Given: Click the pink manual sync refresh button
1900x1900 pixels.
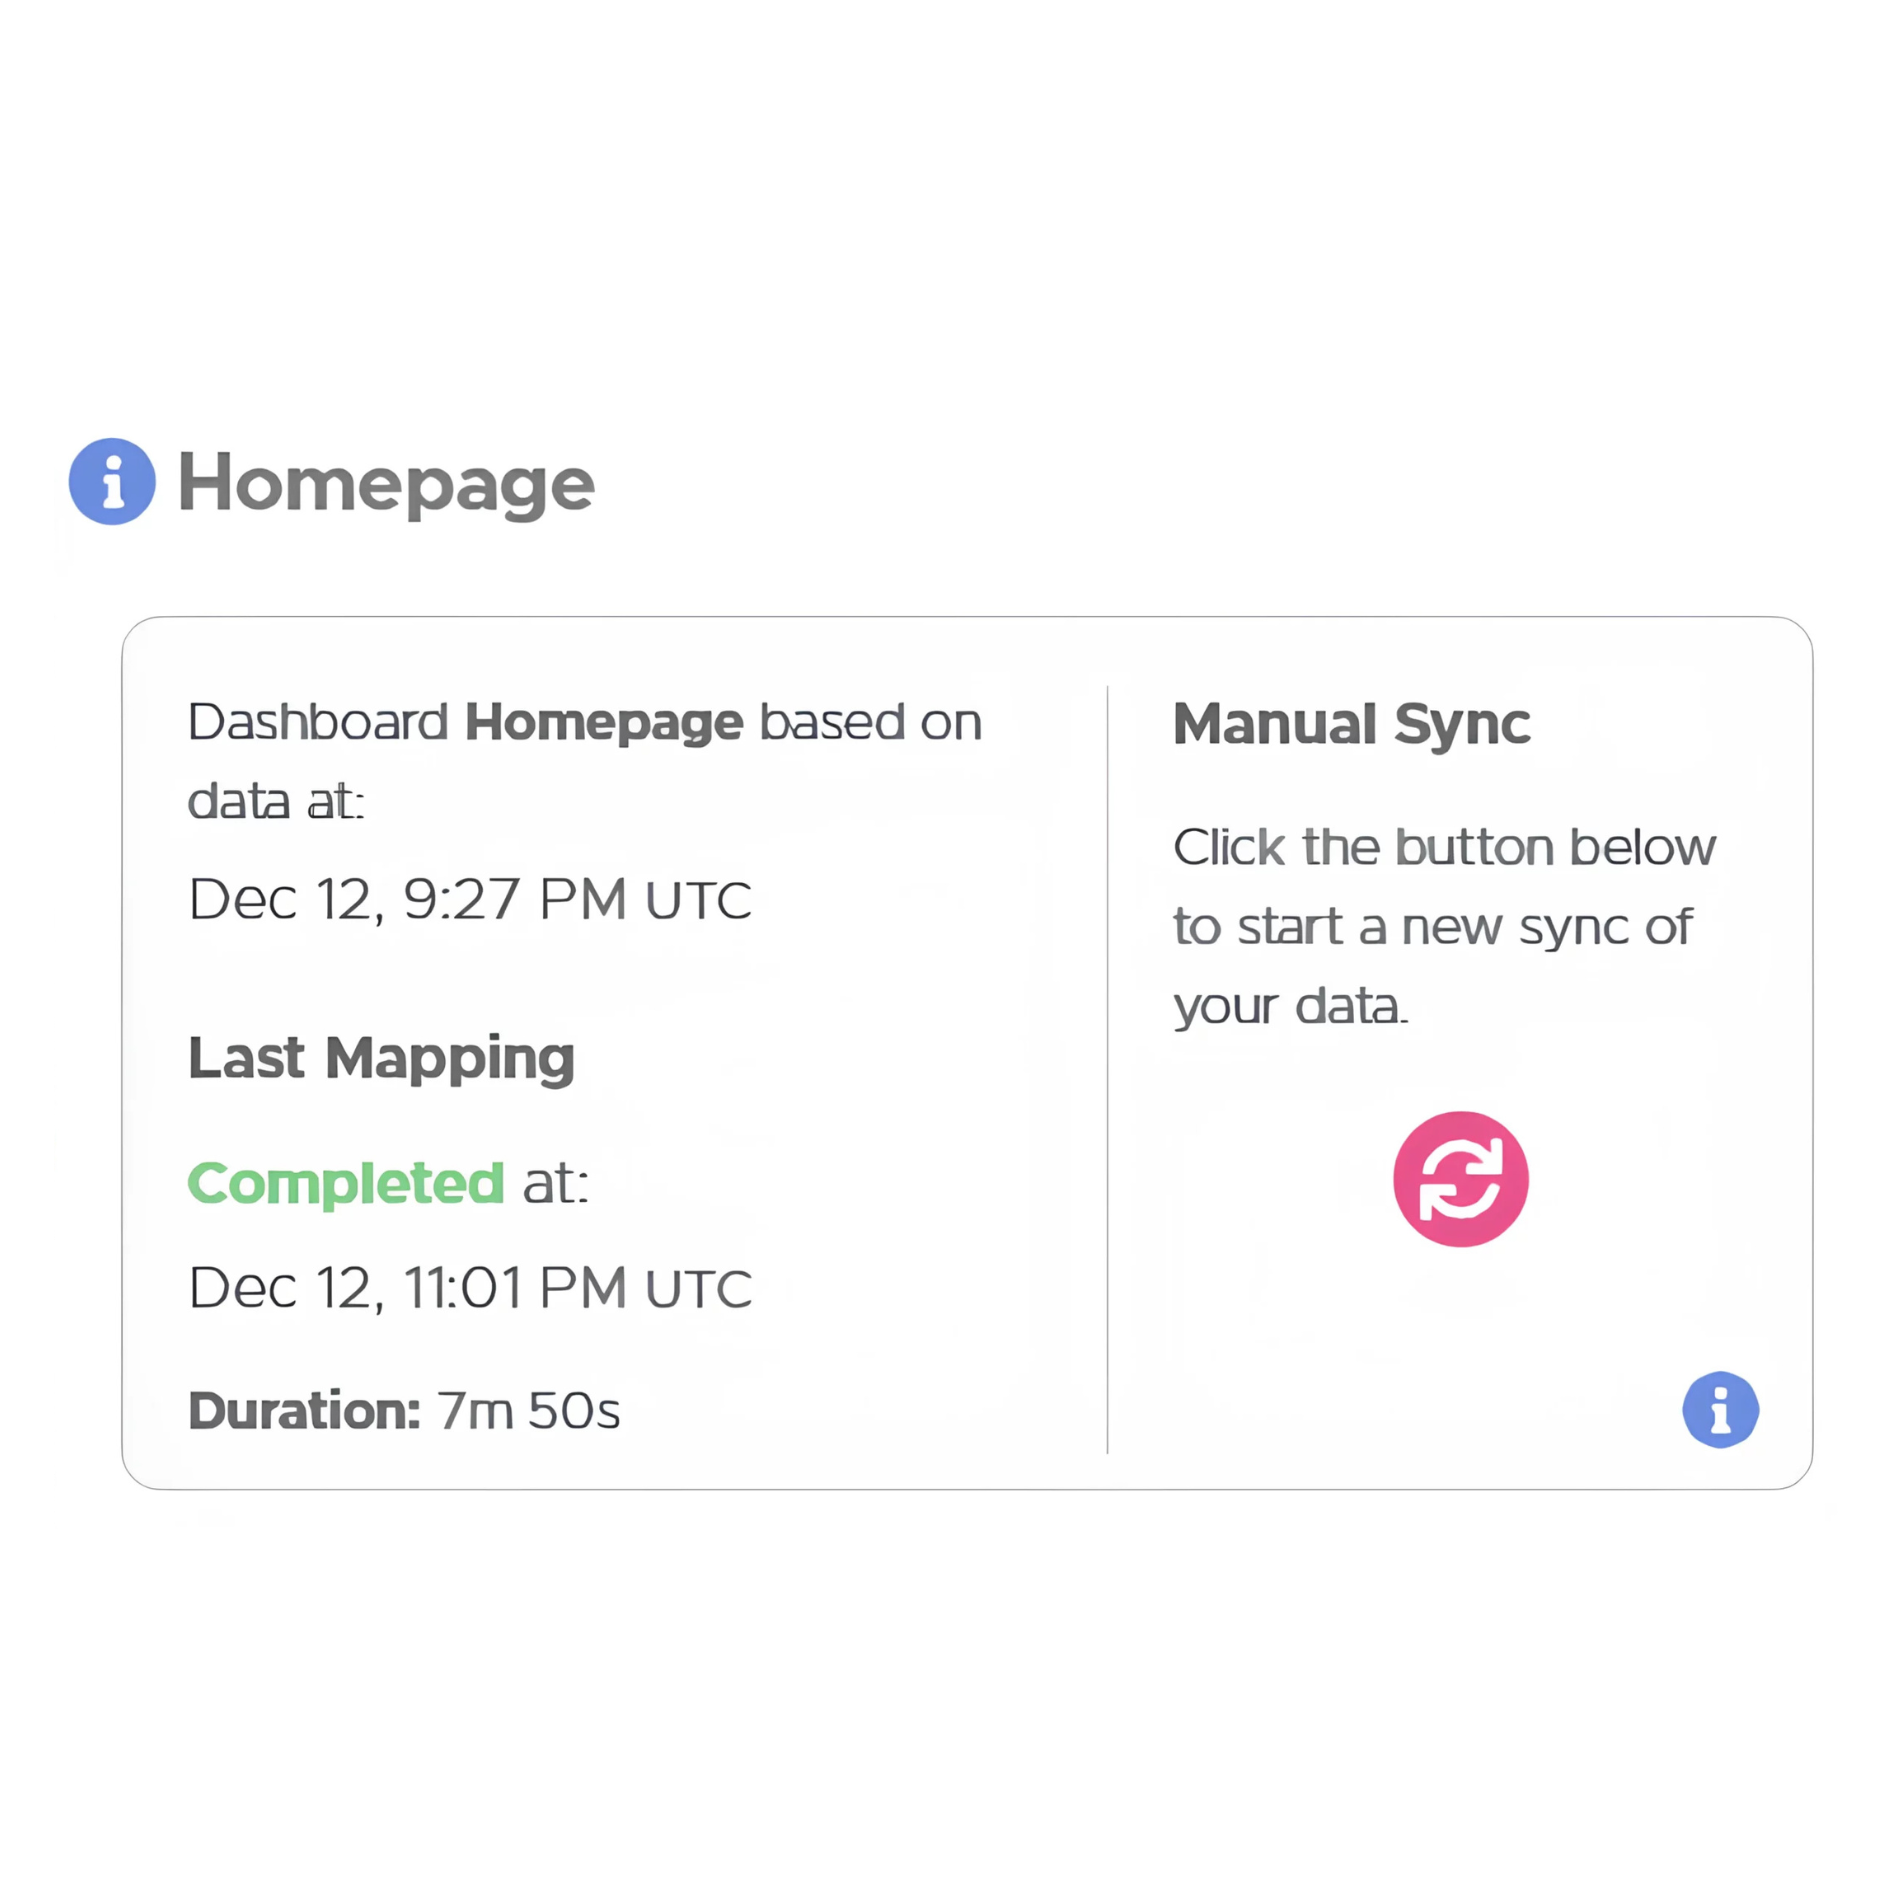Looking at the screenshot, I should pyautogui.click(x=1460, y=1179).
